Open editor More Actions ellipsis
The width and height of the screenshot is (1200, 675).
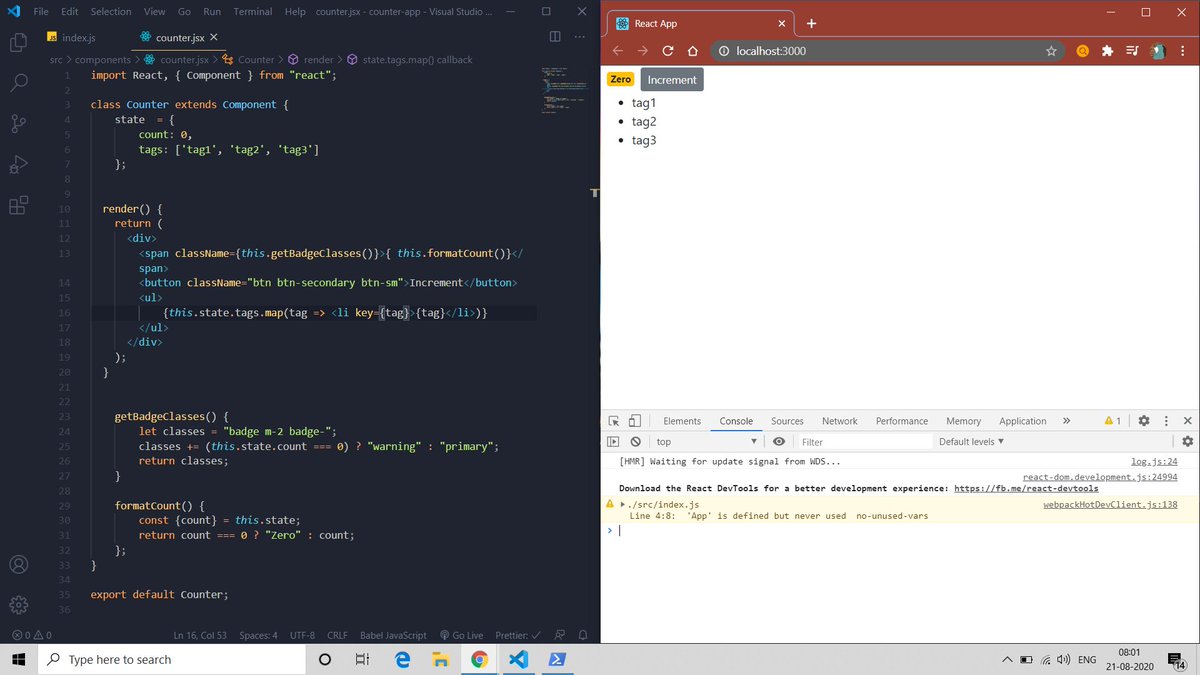click(x=580, y=37)
